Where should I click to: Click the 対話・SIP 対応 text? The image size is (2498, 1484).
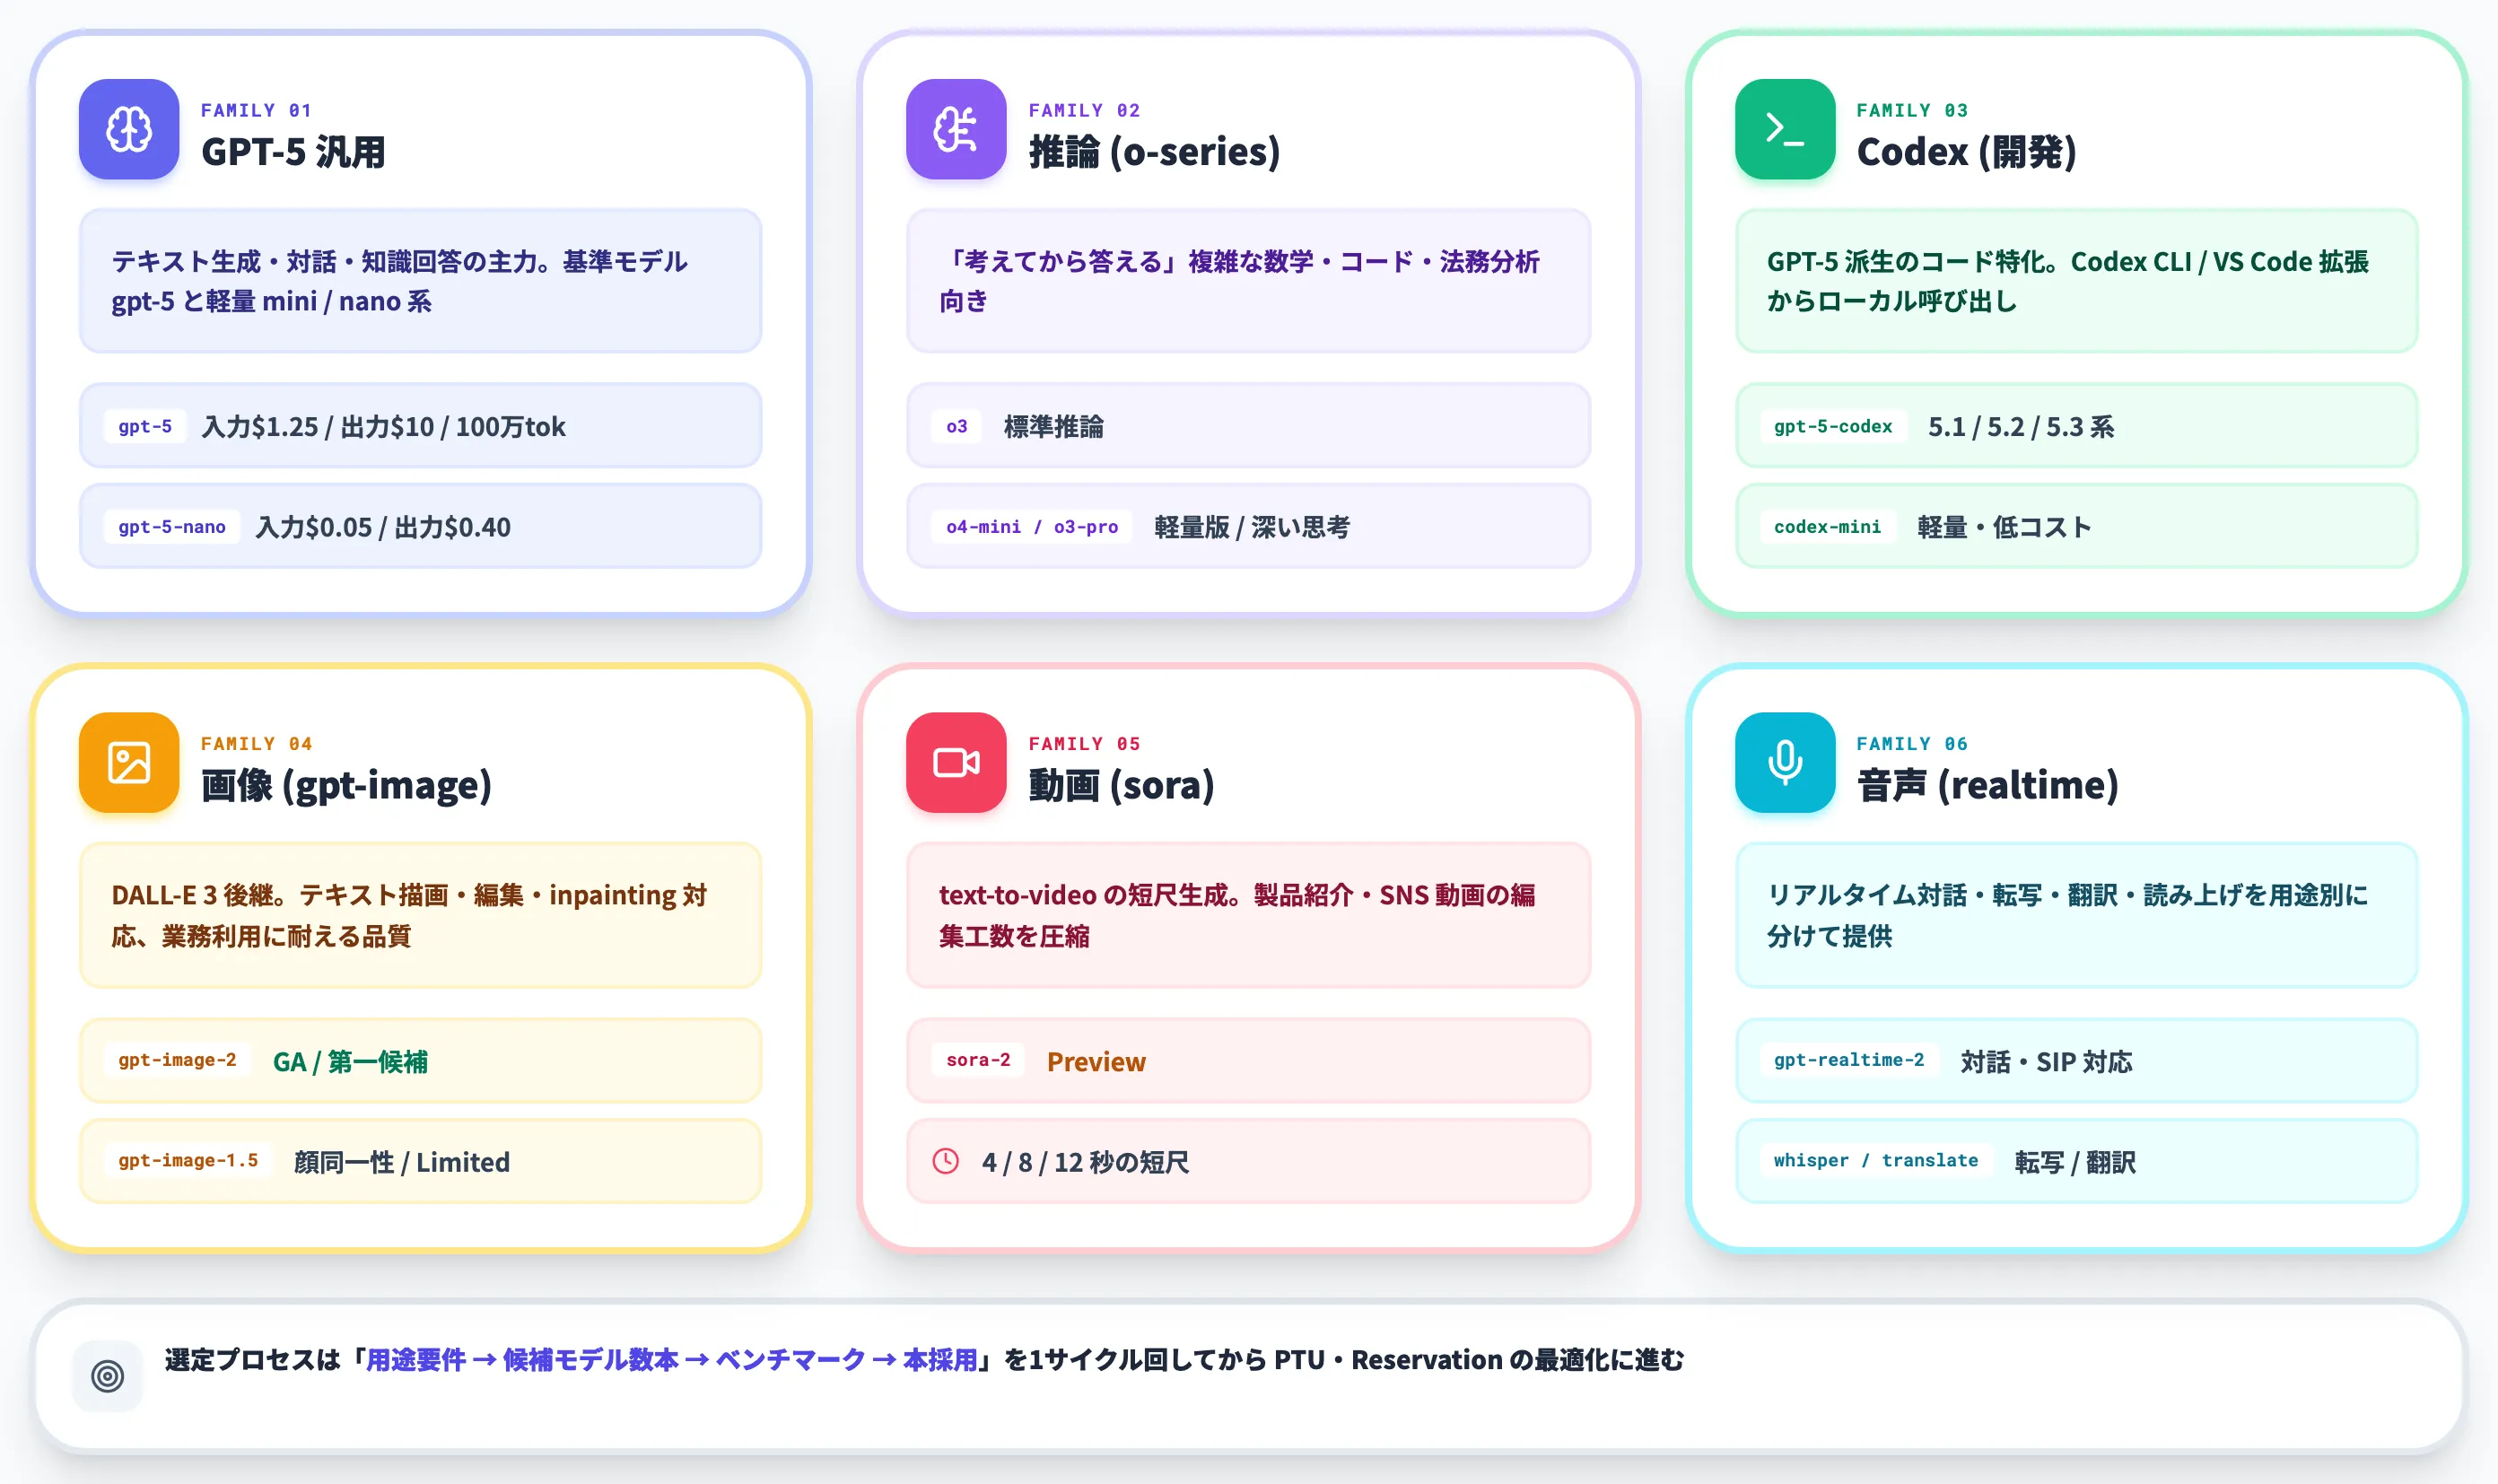2046,1061
